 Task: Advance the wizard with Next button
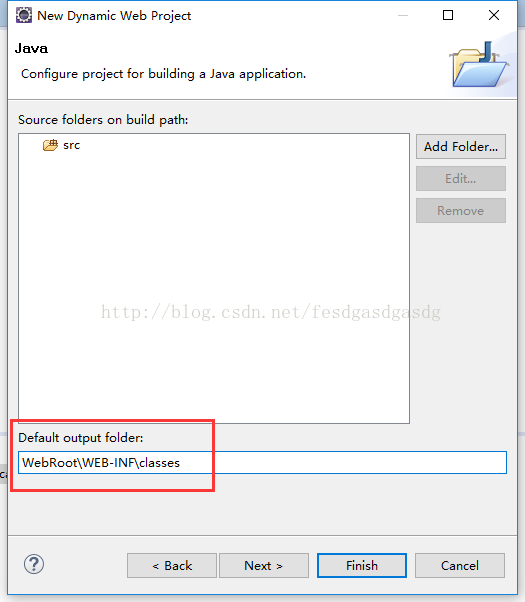tap(264, 566)
